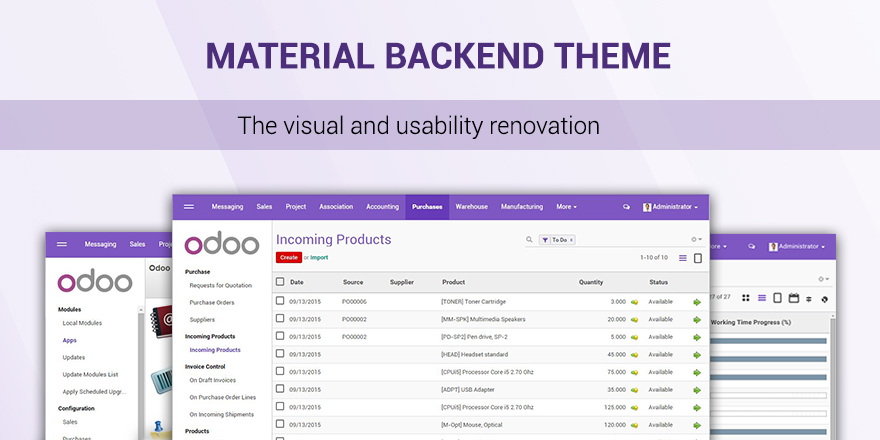Switch to form view in Incoming Products
Screen dimensions: 880x440
point(698,258)
